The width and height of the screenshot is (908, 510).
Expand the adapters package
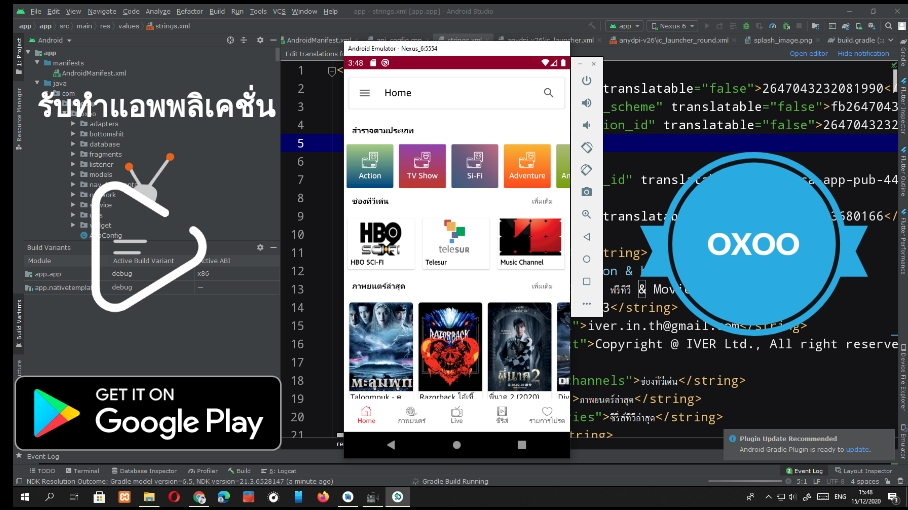[x=73, y=123]
